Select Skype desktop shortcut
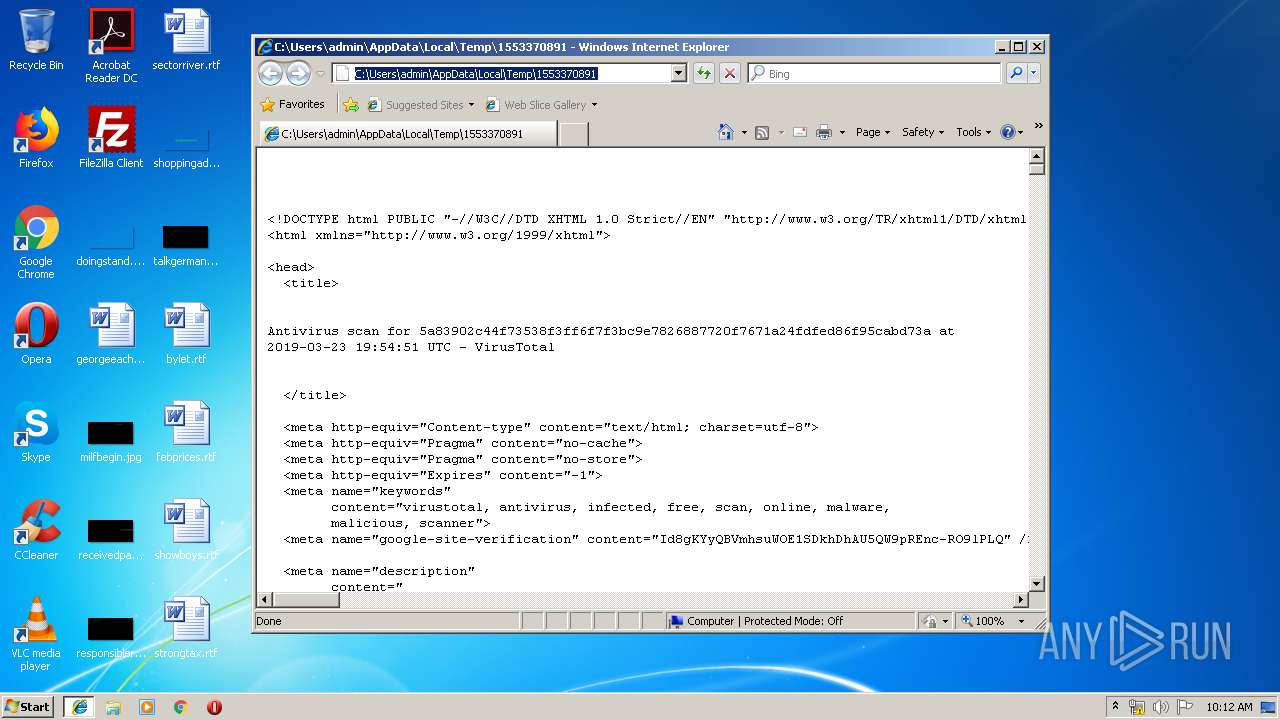Screen dimensions: 1280x720 click(36, 432)
